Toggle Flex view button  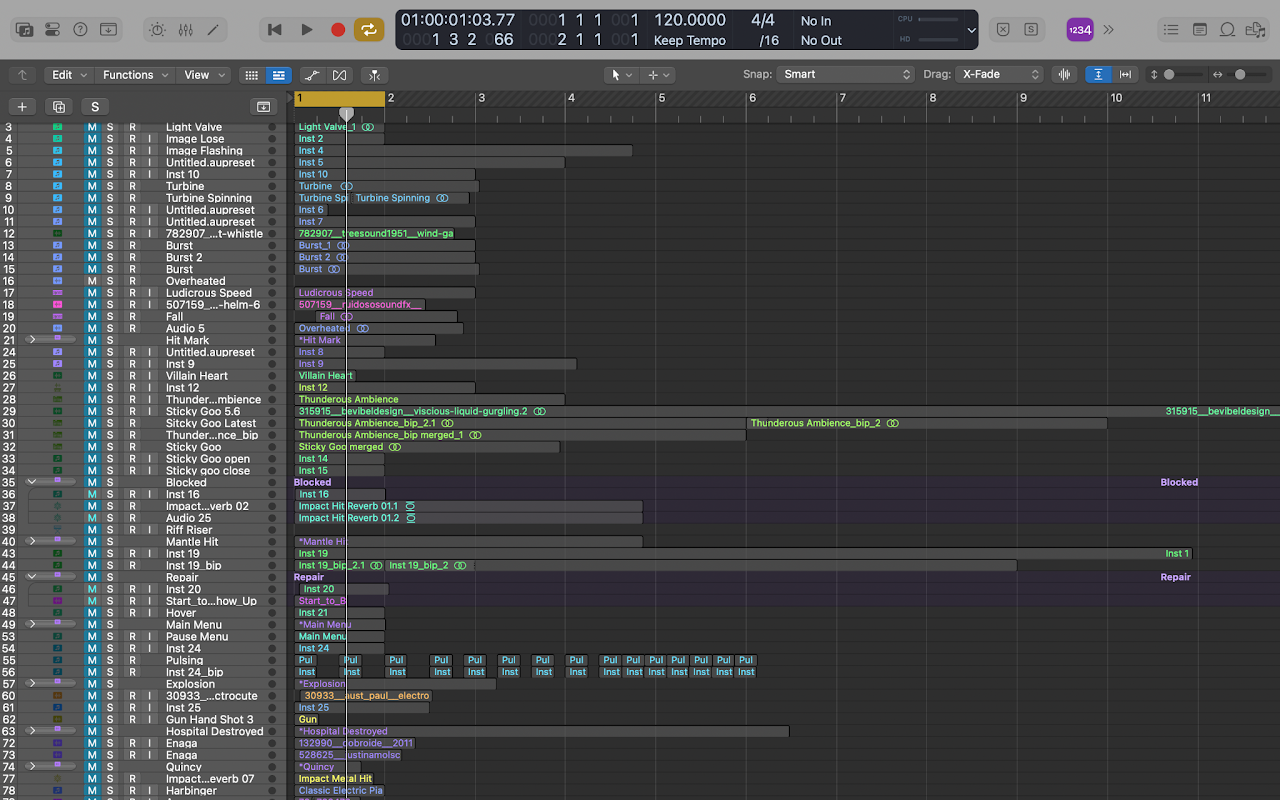[340, 75]
